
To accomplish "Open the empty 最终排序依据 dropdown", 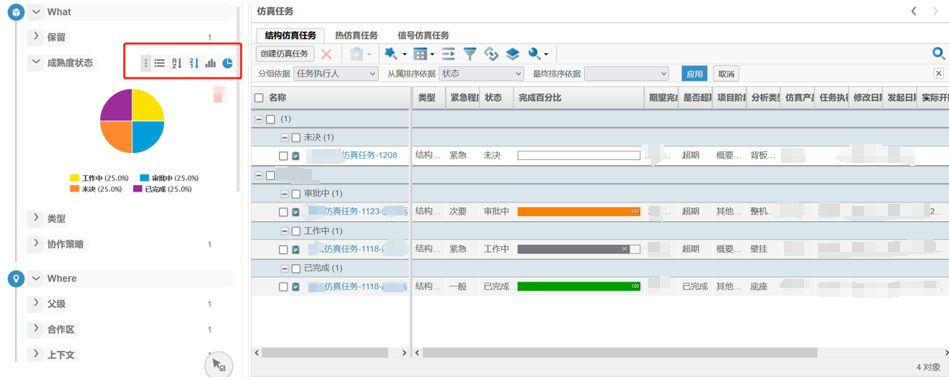I will [x=626, y=74].
